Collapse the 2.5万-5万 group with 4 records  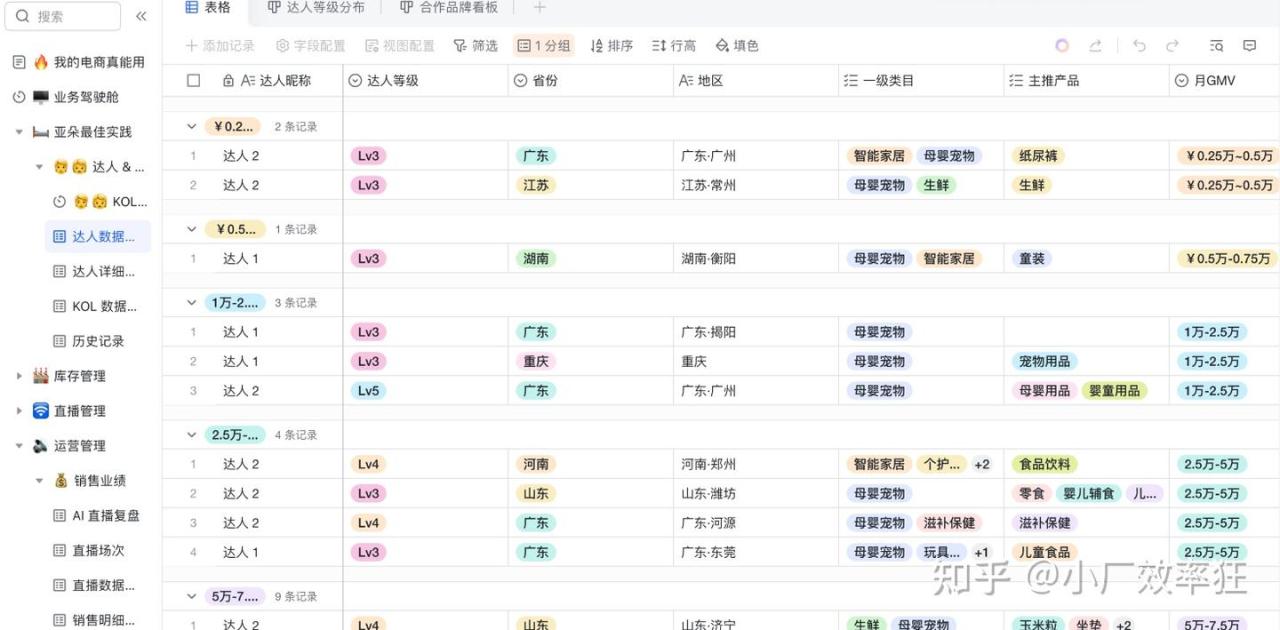(192, 435)
